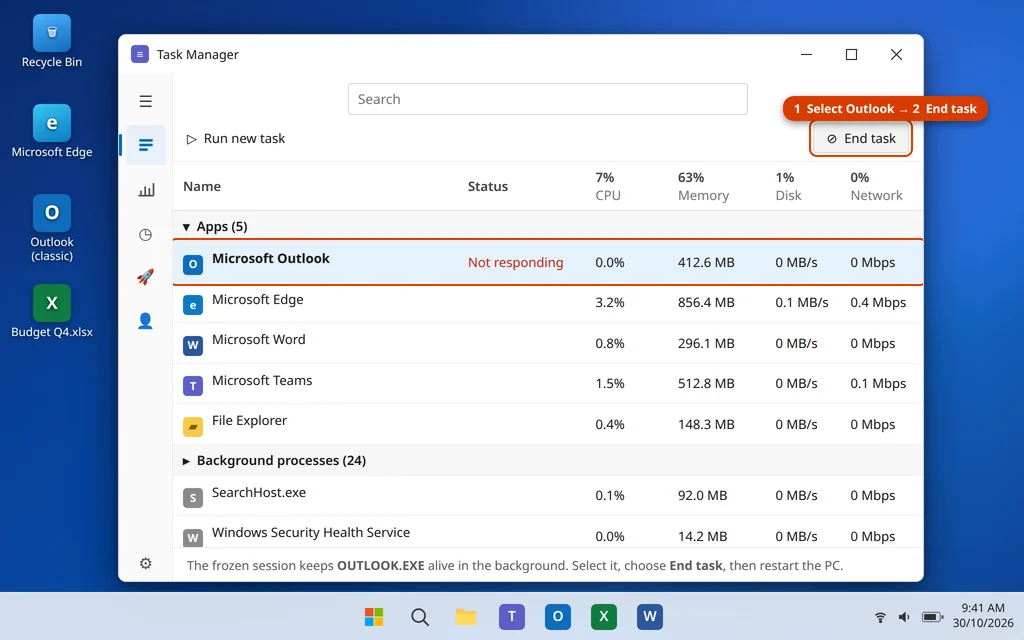
Task: Minimize the Task Manager window
Action: (x=807, y=54)
